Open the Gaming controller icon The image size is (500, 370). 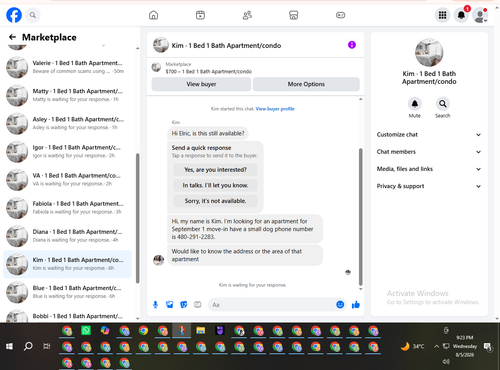tap(340, 15)
